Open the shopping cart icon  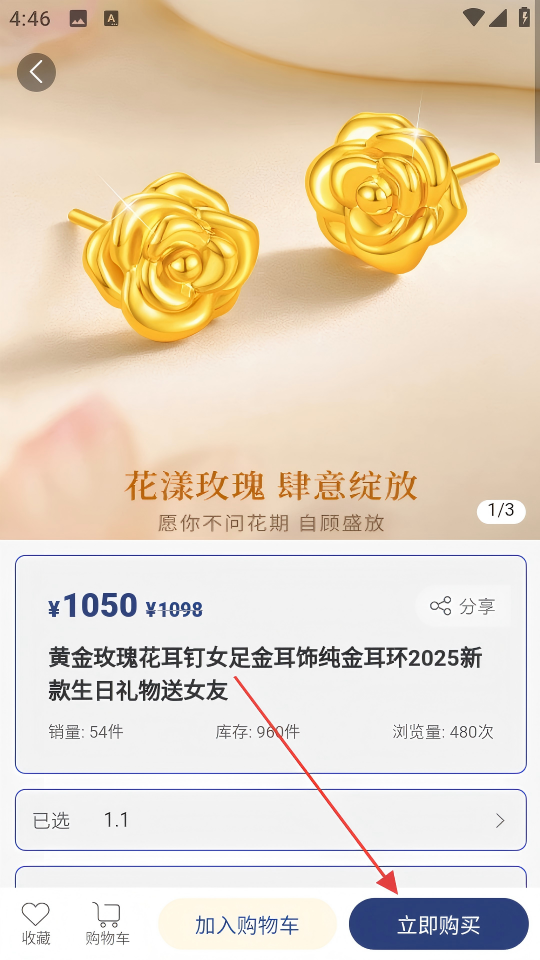107,914
